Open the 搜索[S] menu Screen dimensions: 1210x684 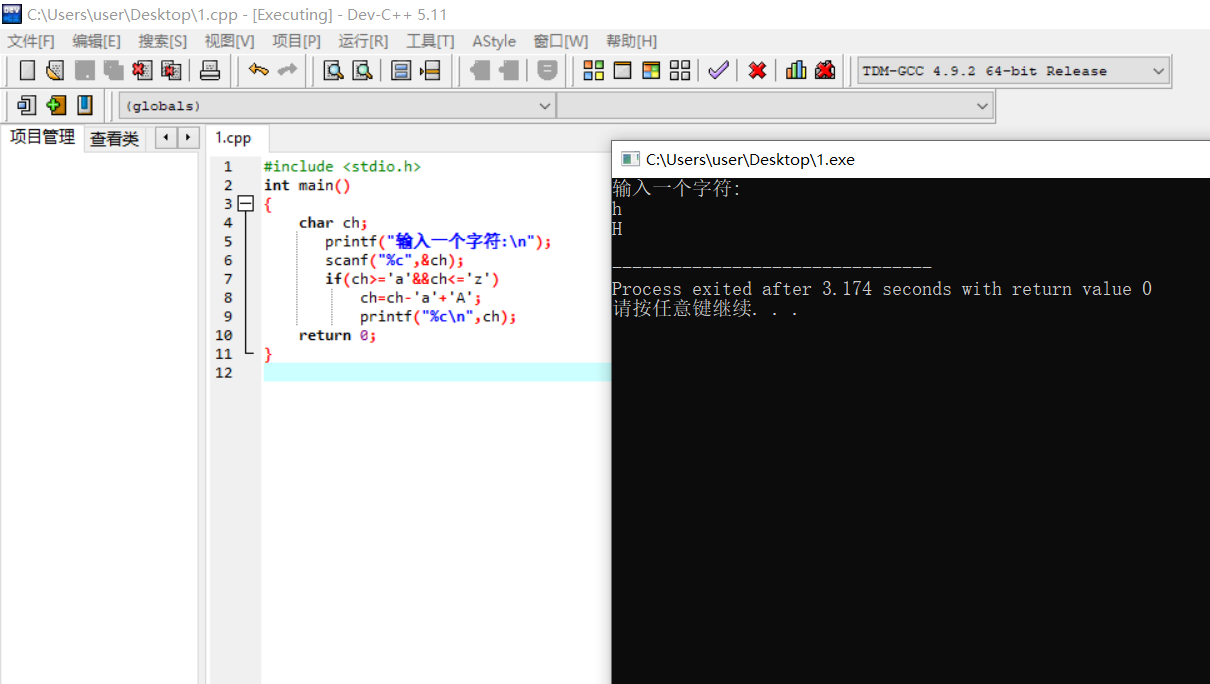click(162, 41)
